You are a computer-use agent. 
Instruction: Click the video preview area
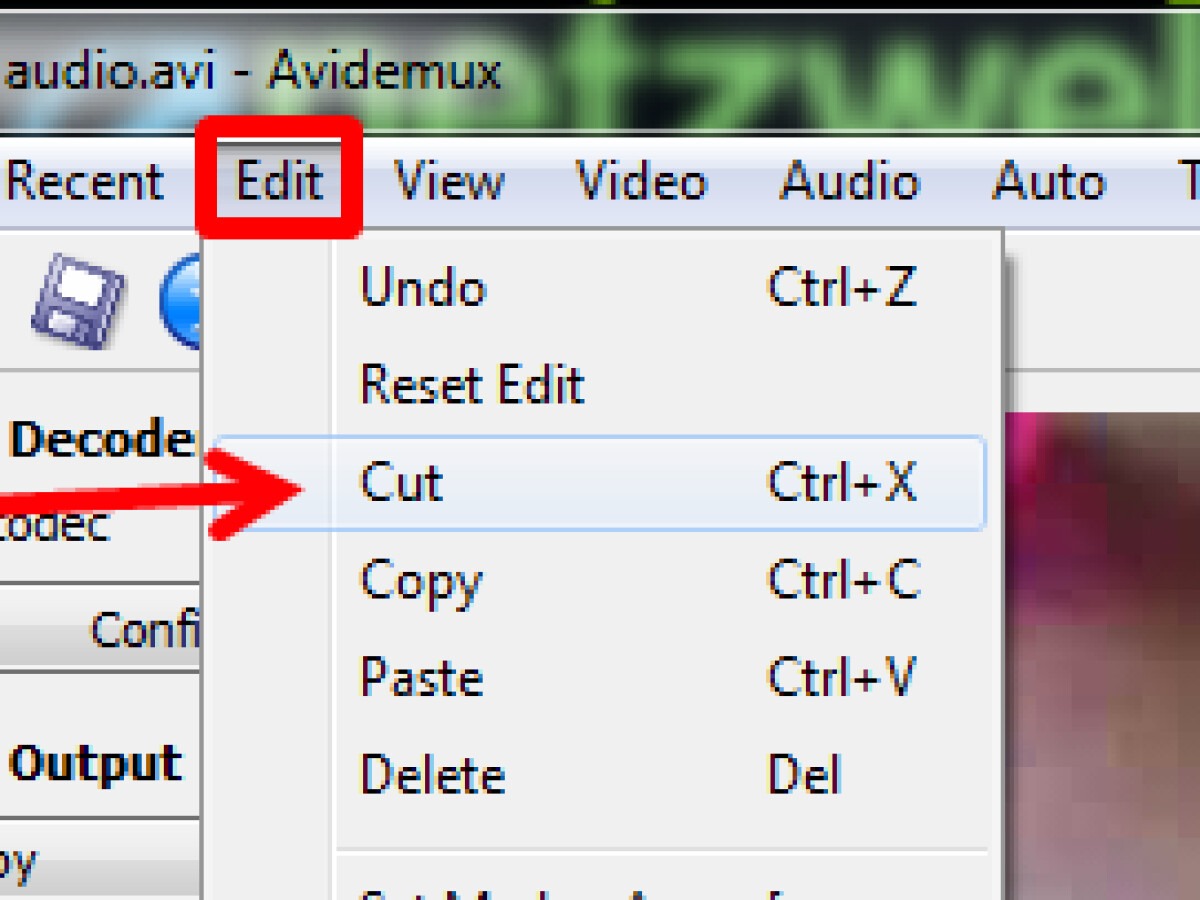(x=1100, y=650)
